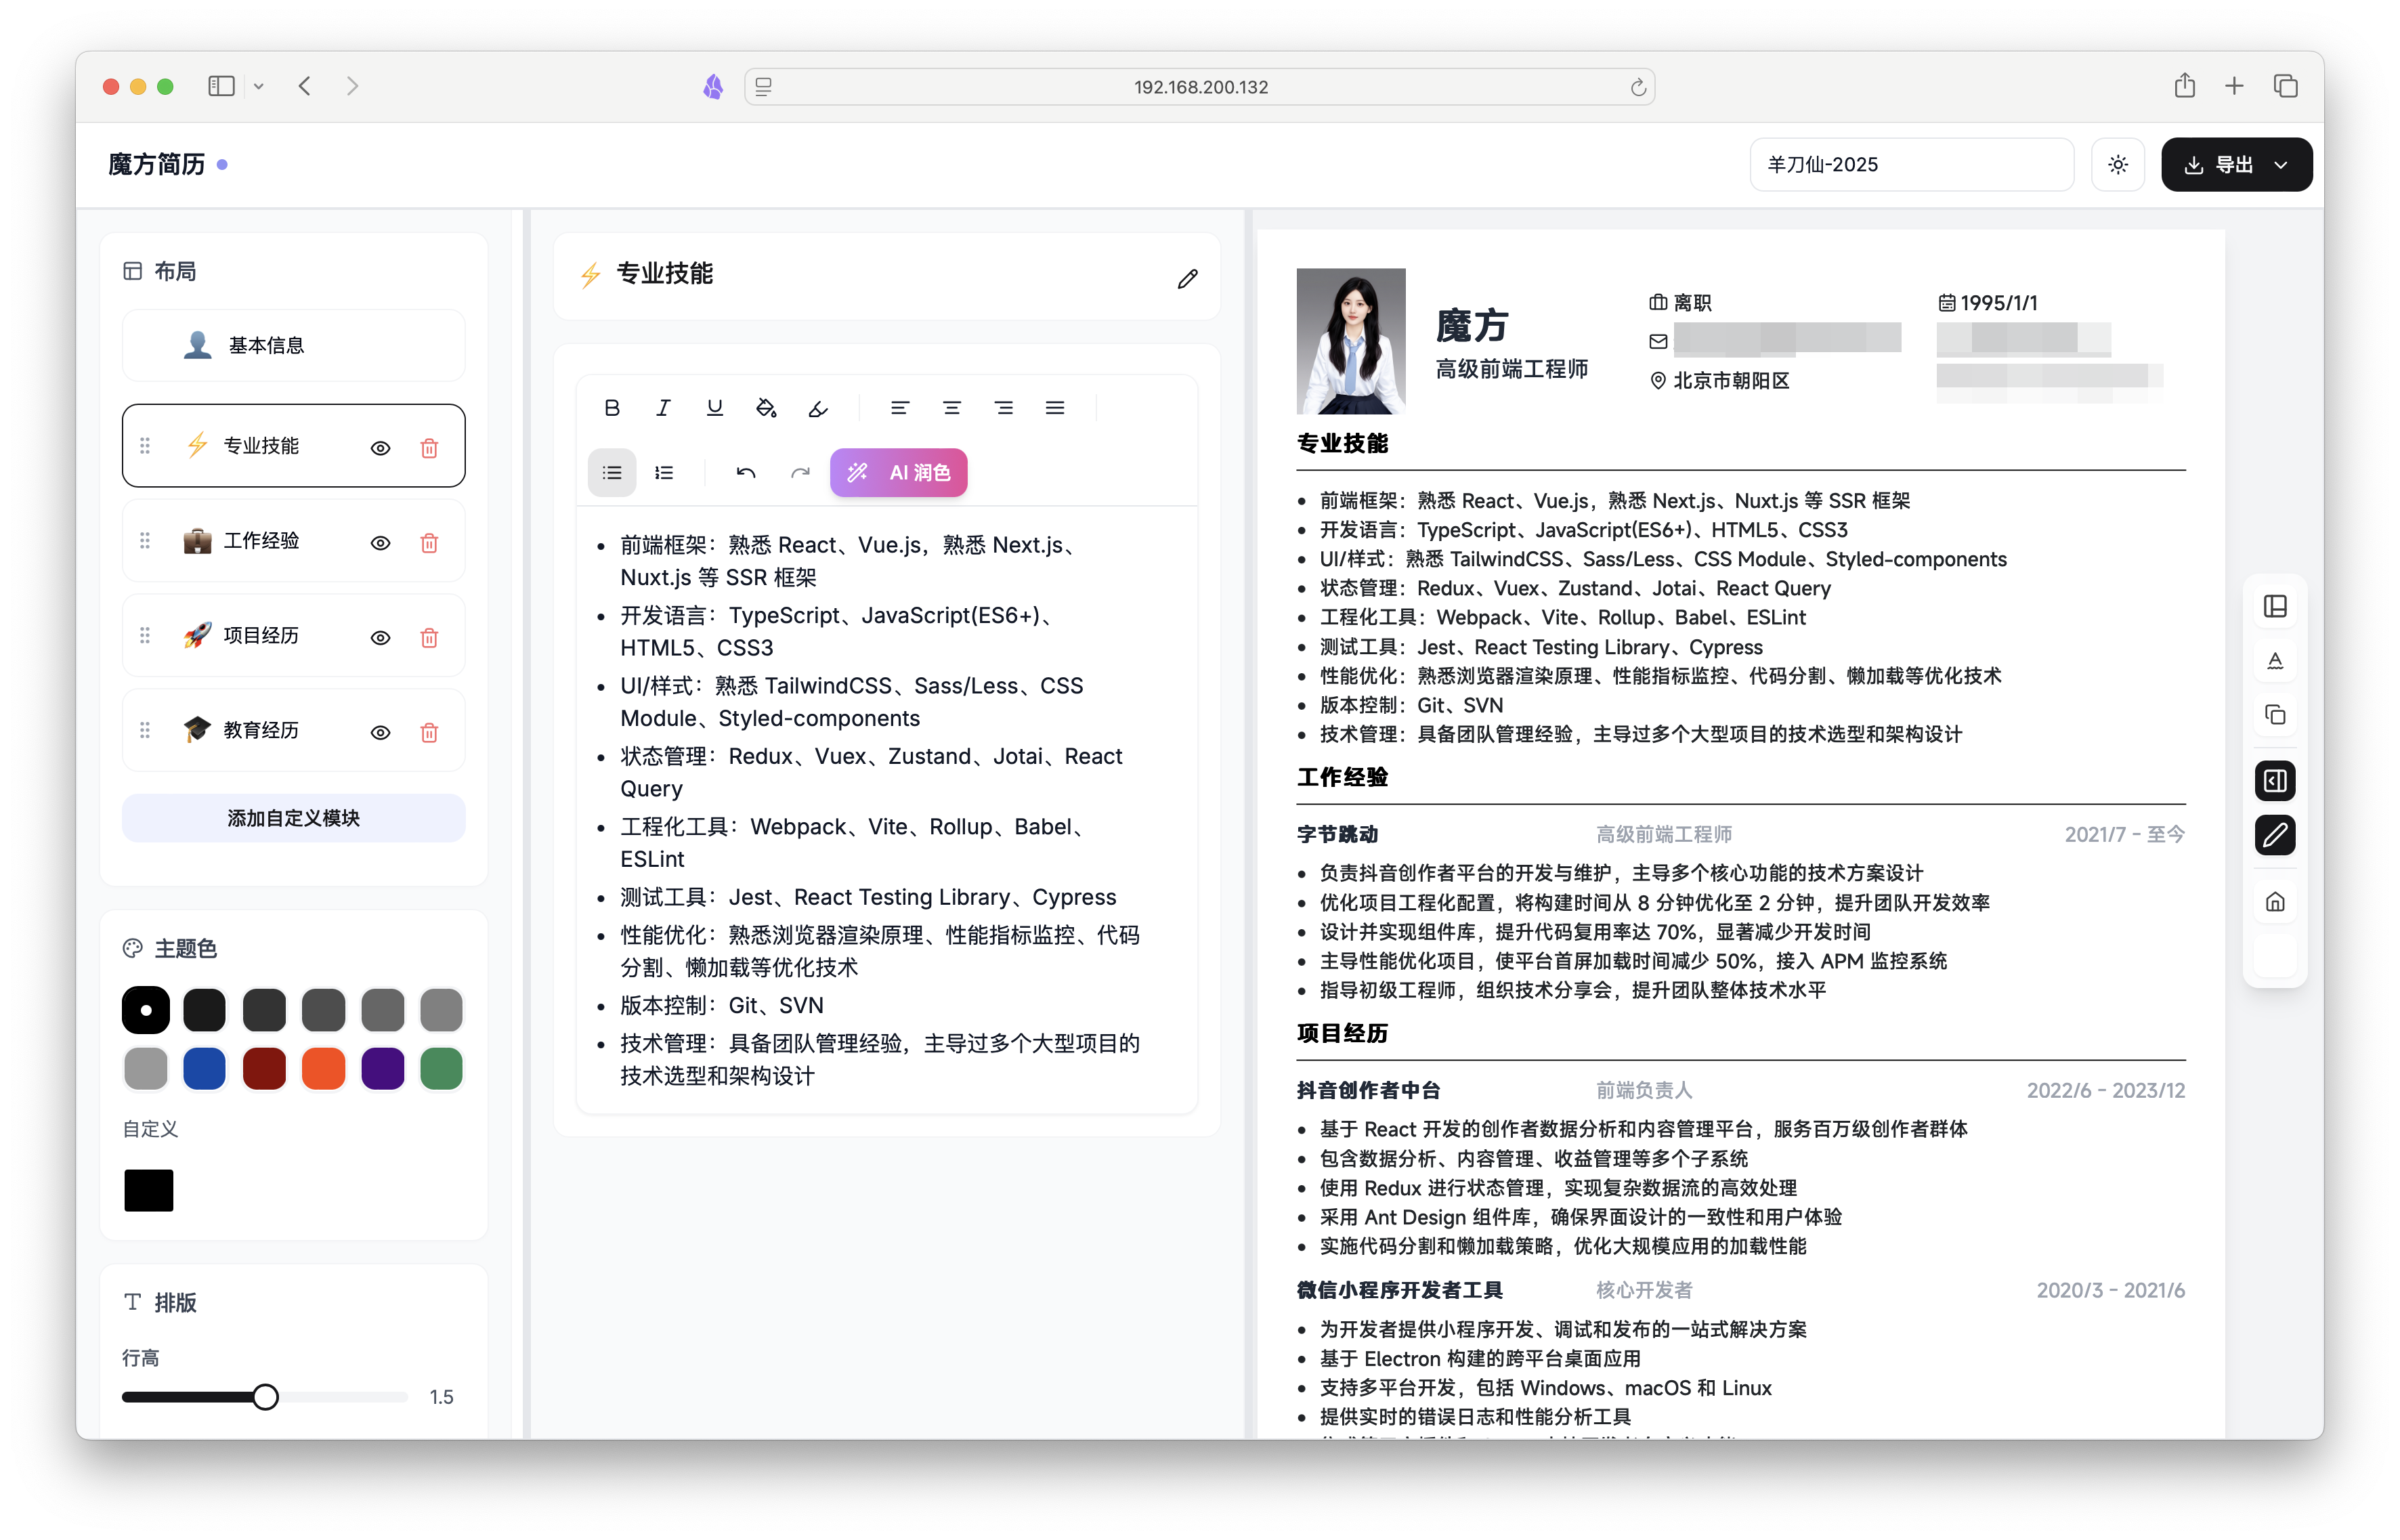The image size is (2400, 1540).
Task: Hide the 工作经验 section
Action: [x=380, y=543]
